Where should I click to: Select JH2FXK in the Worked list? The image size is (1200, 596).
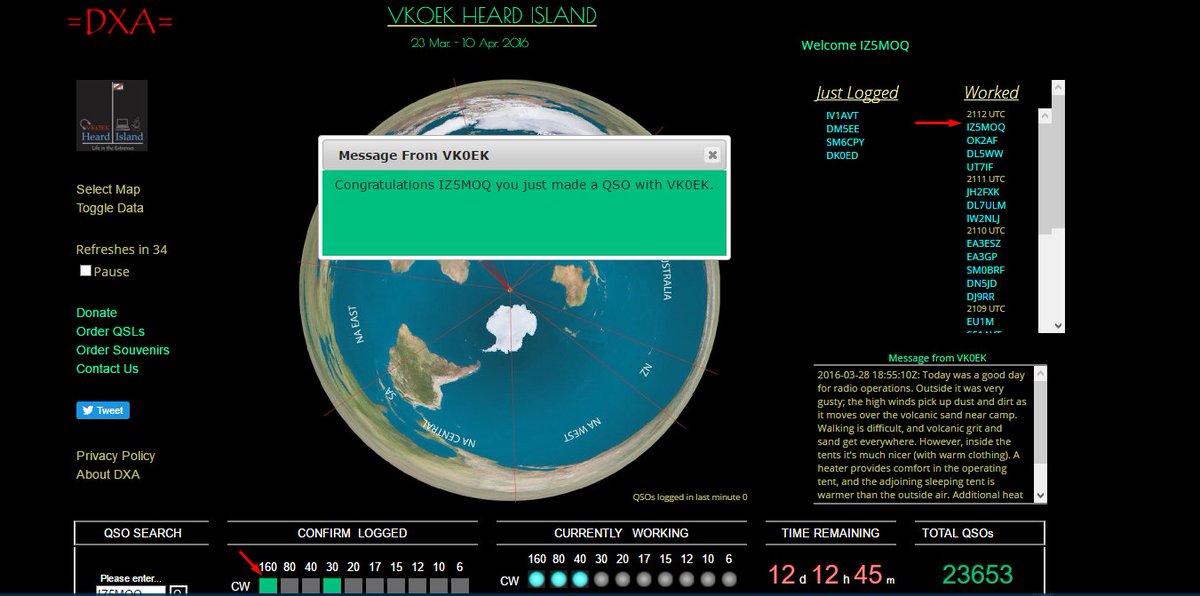pyautogui.click(x=983, y=192)
